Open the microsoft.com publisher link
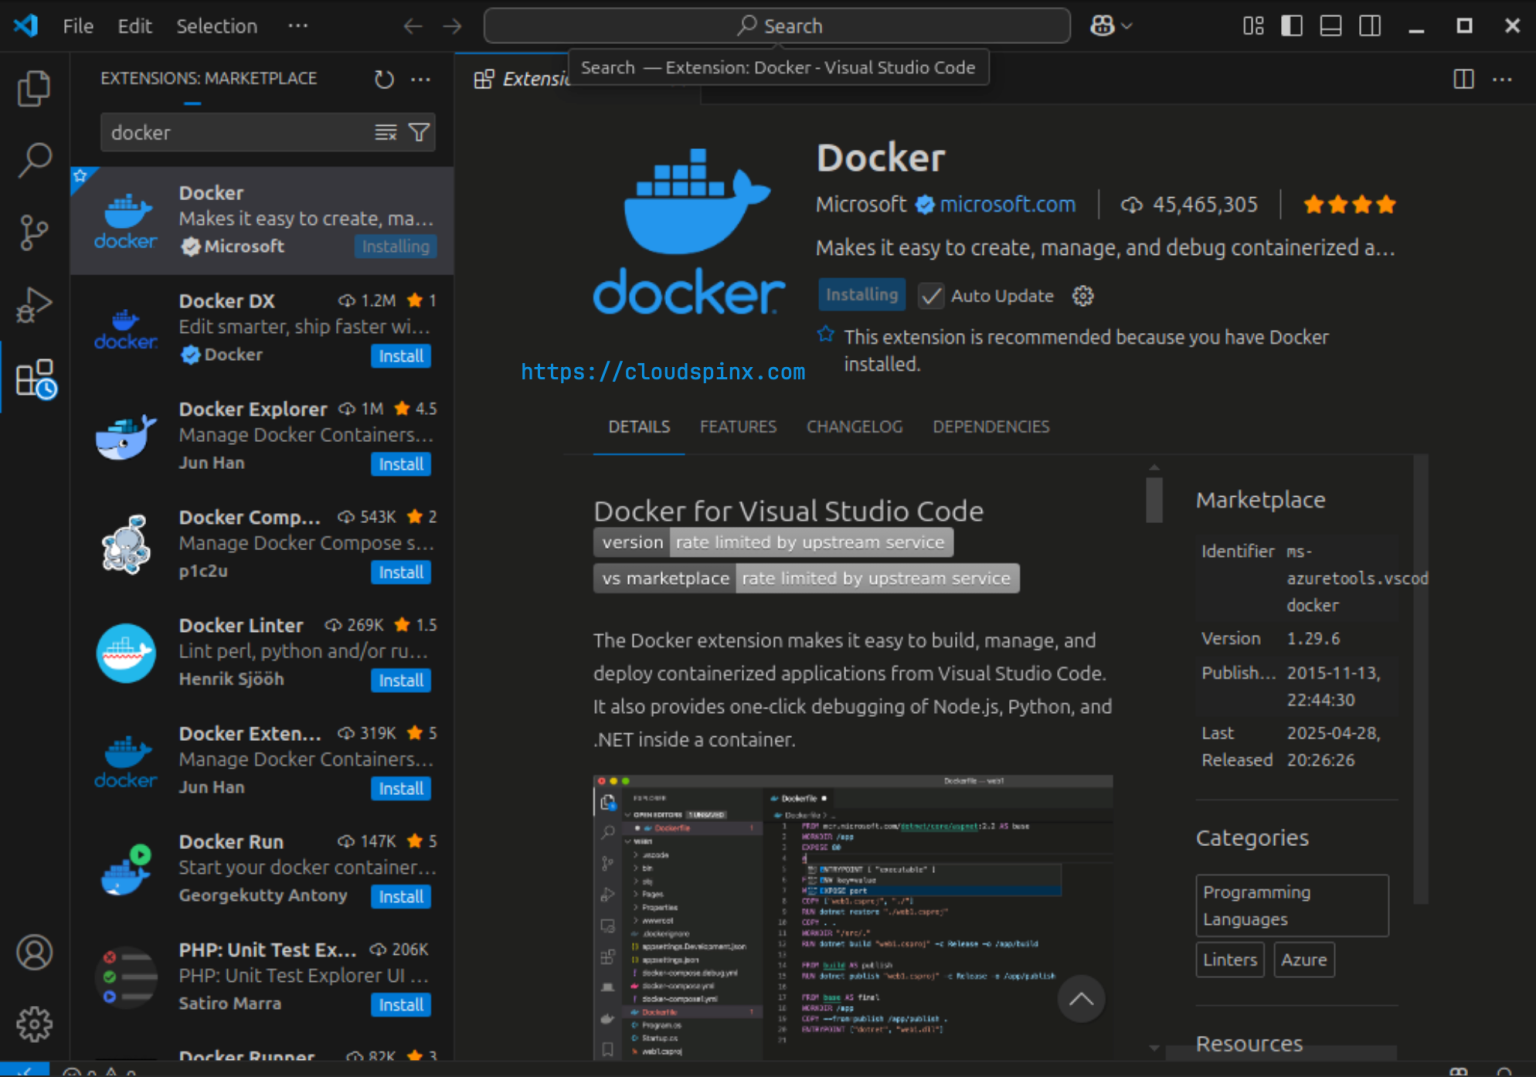Viewport: 1536px width, 1077px height. coord(1007,204)
